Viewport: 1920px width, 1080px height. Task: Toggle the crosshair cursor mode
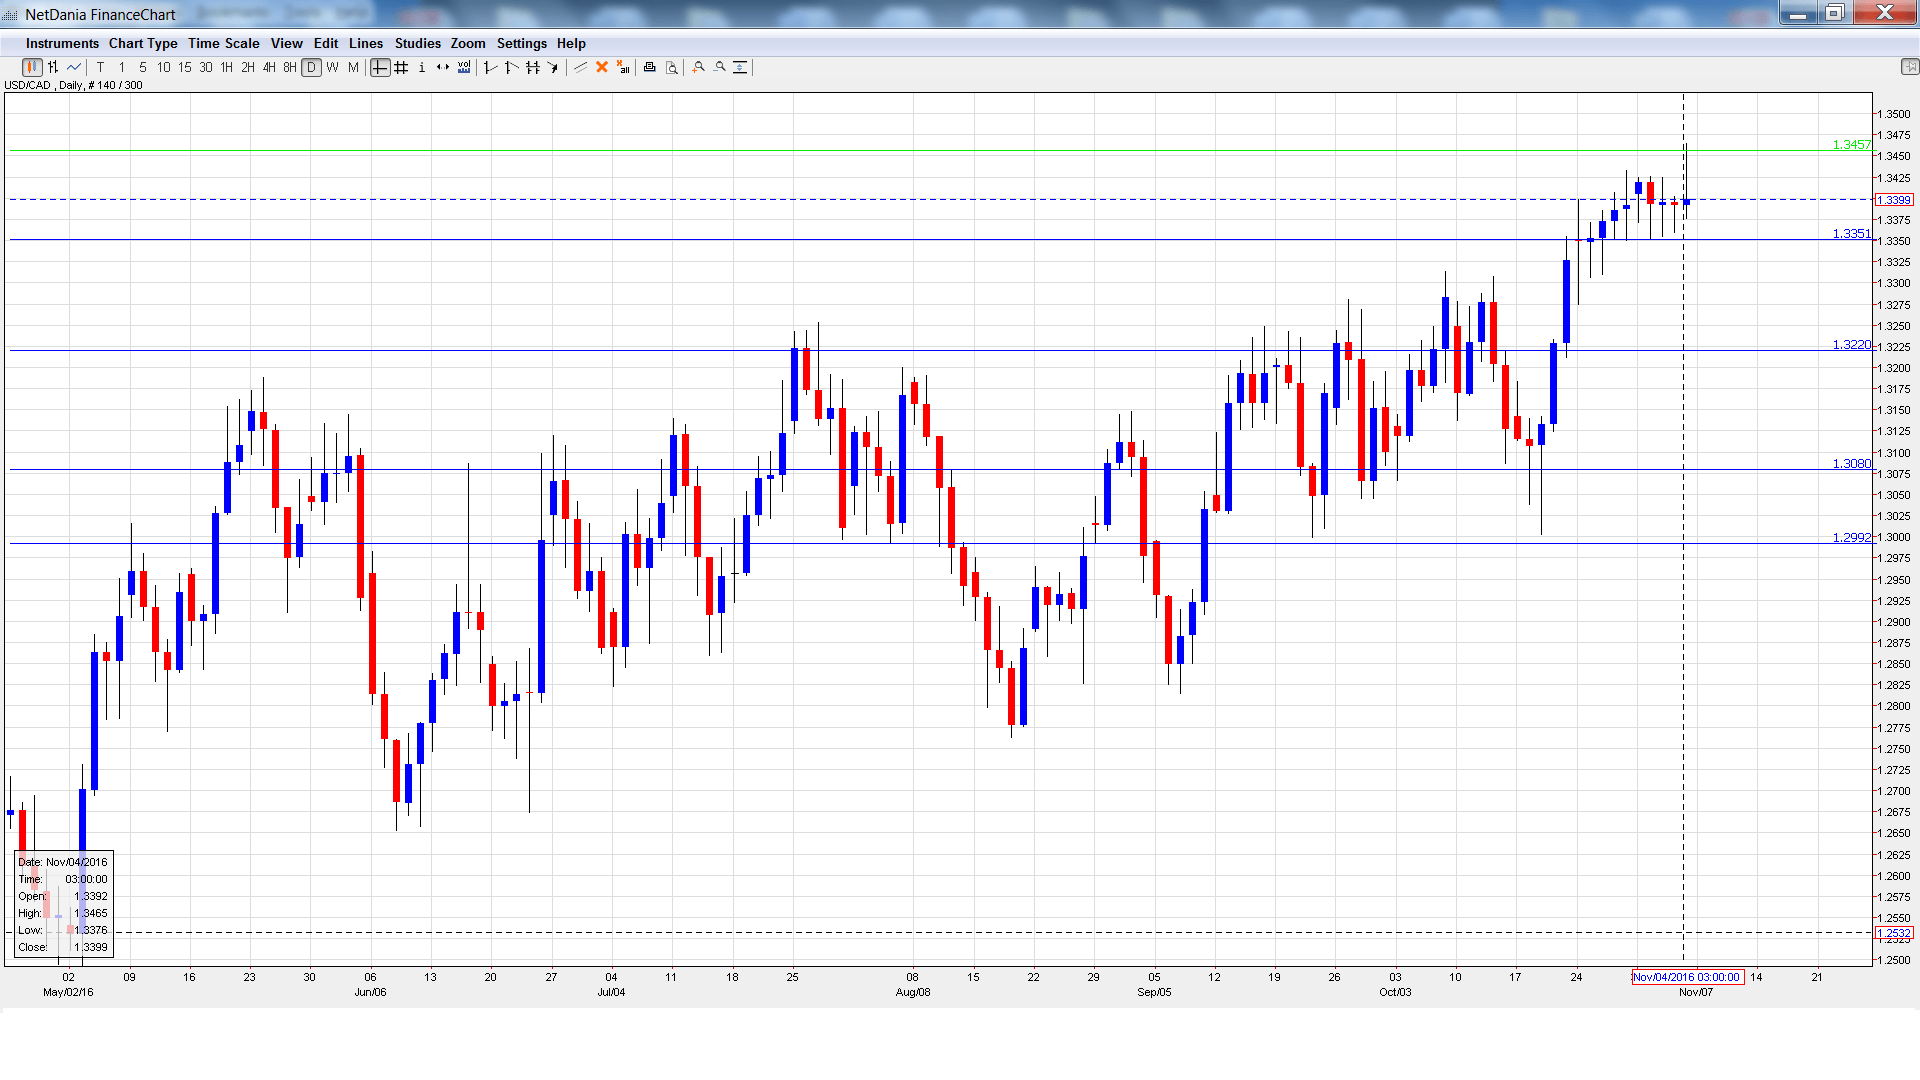(379, 67)
